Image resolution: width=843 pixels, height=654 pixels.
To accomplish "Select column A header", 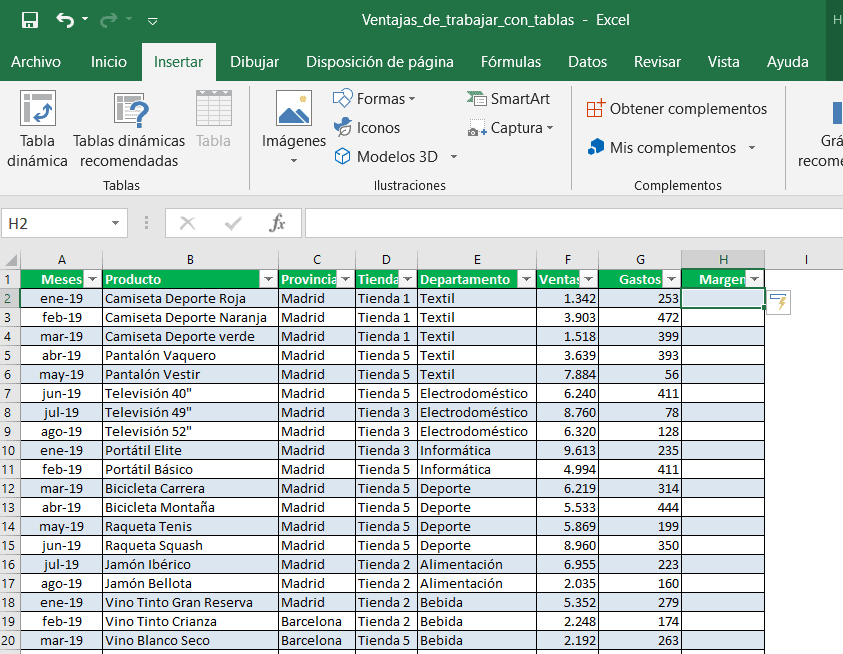I will 62,260.
